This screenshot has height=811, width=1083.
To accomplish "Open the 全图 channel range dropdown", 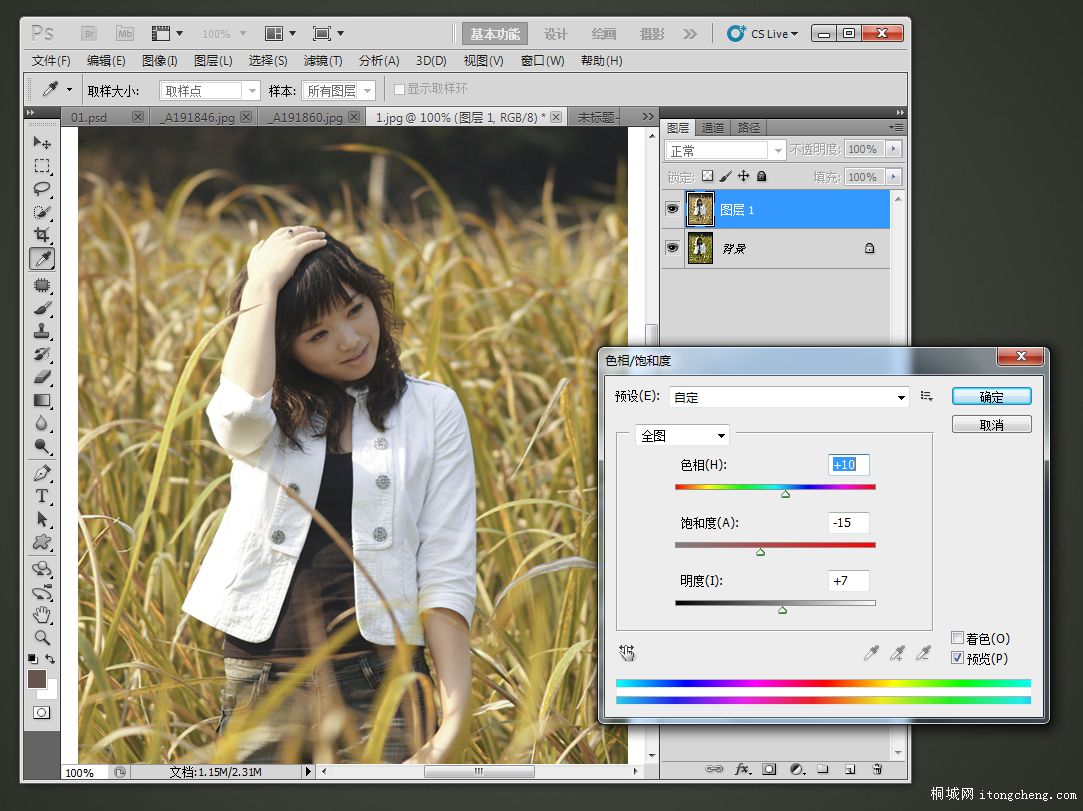I will click(682, 435).
